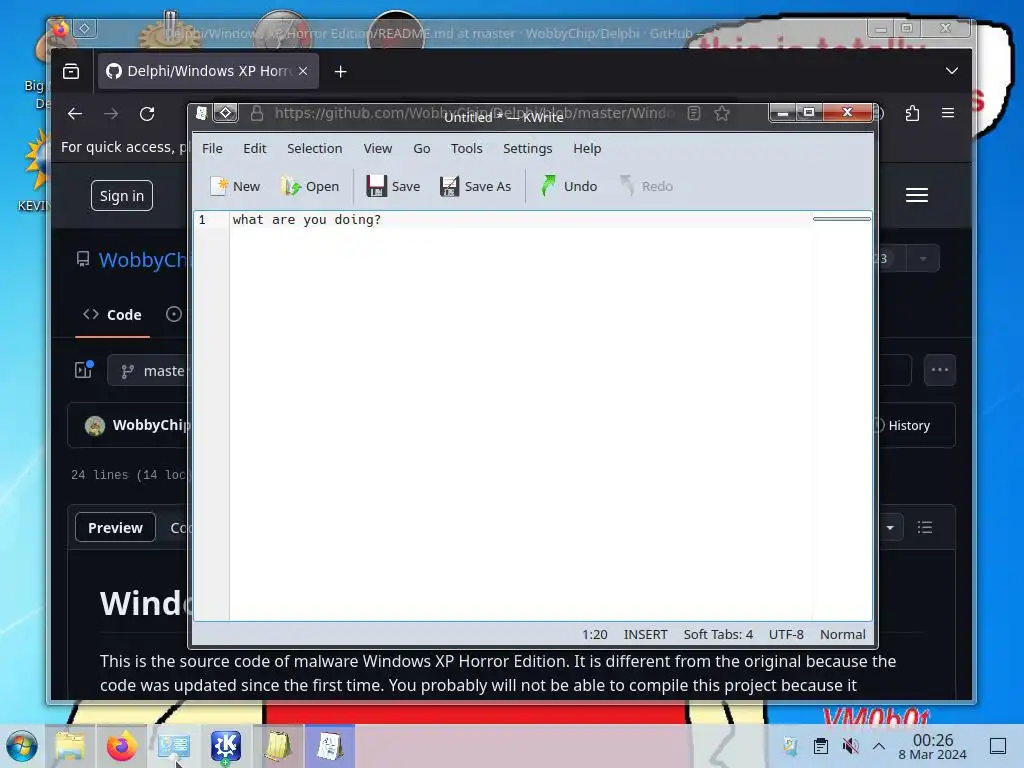Open the Normal highlighting mode selector

(842, 634)
